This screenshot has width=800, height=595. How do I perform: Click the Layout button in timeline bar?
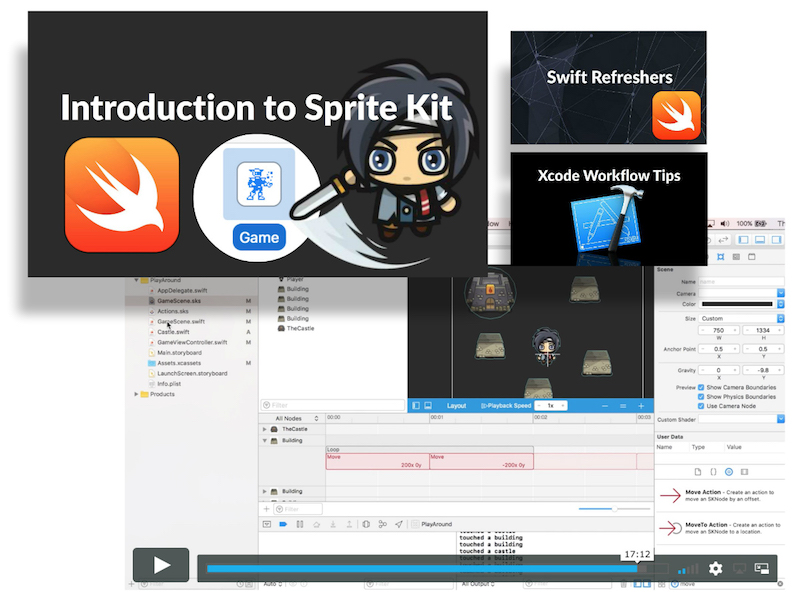[x=456, y=406]
